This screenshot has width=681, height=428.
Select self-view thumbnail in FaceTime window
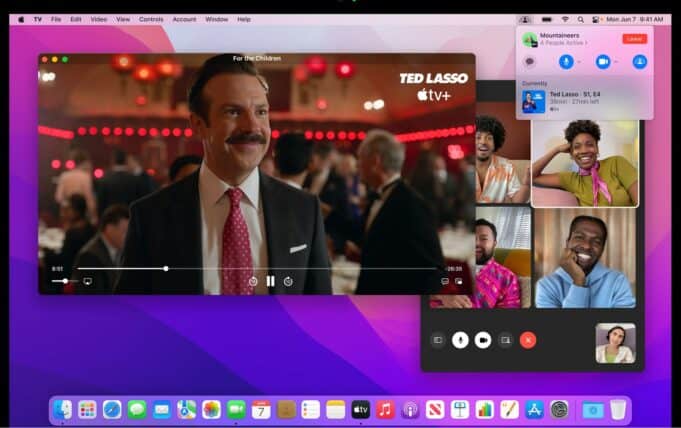point(615,343)
